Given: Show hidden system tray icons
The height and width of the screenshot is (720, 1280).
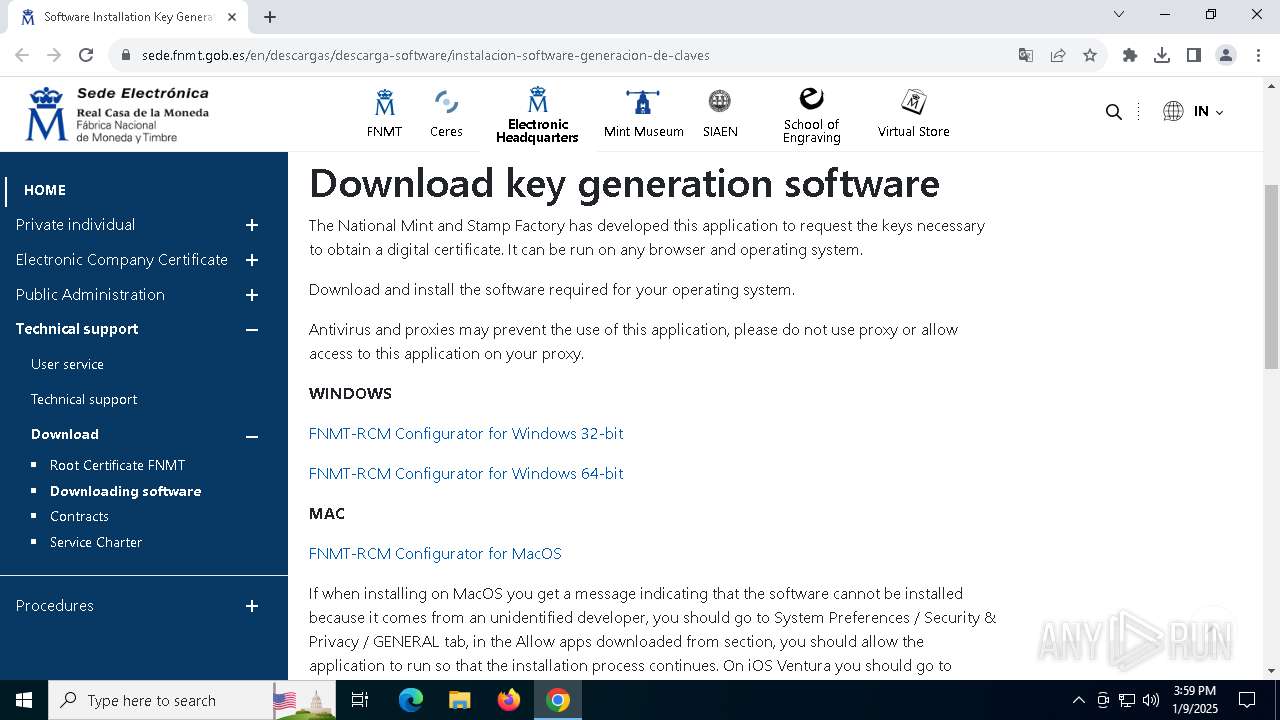Looking at the screenshot, I should [x=1078, y=700].
